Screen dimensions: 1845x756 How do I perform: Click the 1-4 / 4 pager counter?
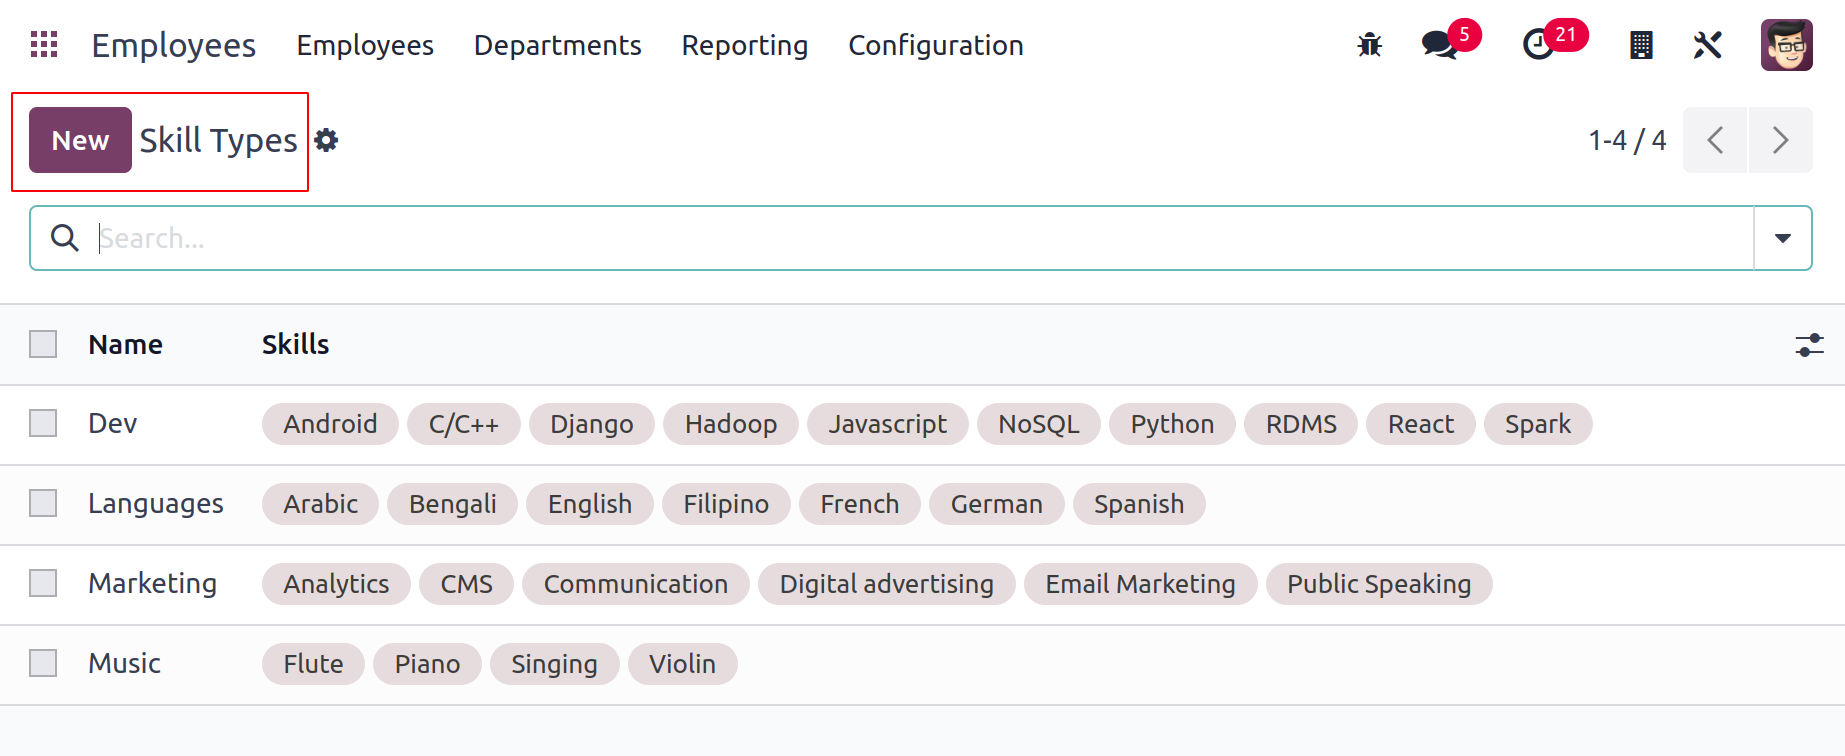tap(1627, 140)
